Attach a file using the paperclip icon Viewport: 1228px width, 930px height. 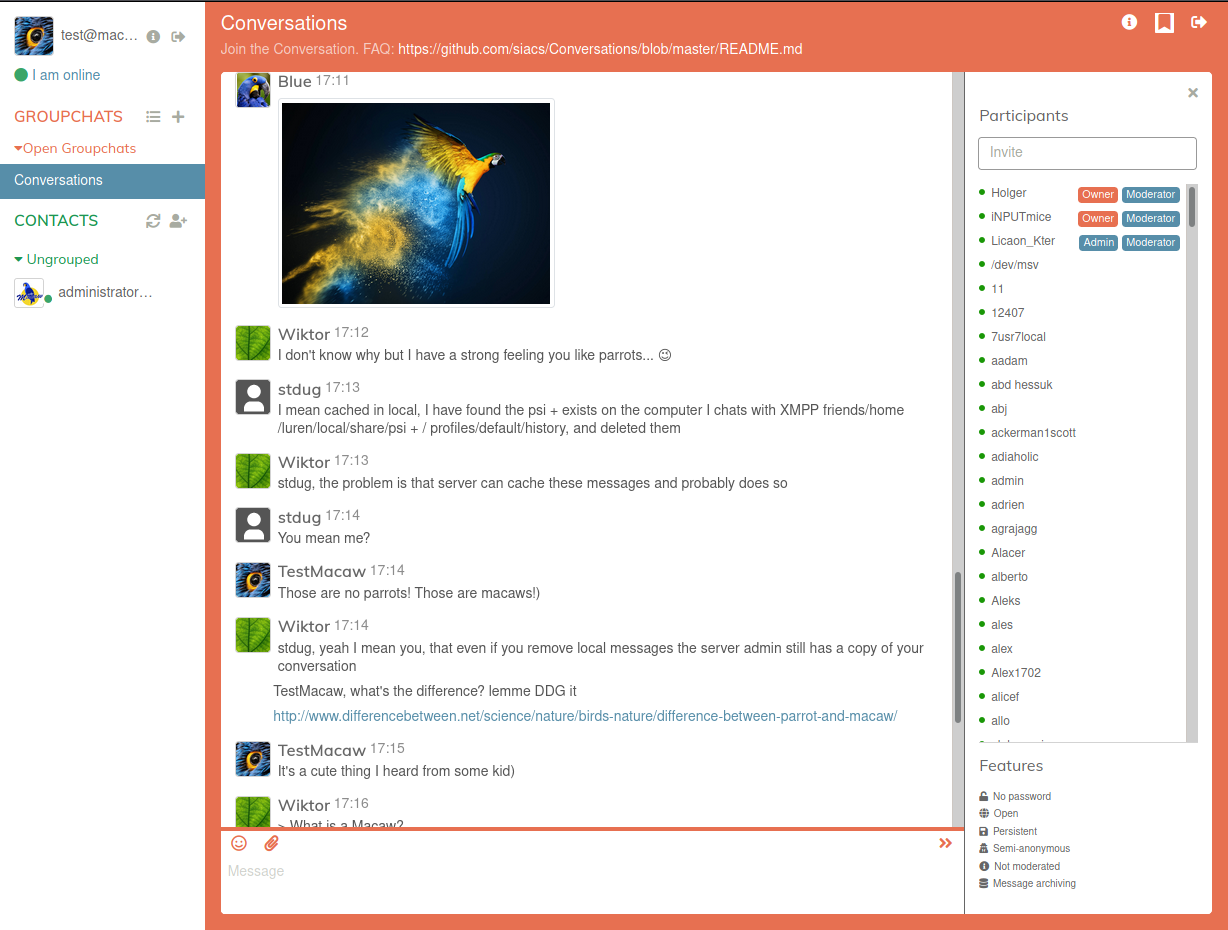(271, 843)
